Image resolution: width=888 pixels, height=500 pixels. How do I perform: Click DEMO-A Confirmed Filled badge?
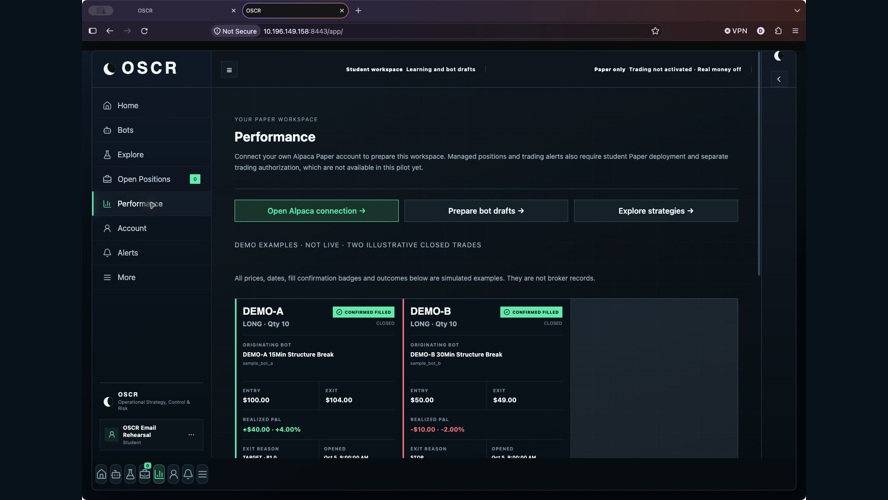pos(364,312)
